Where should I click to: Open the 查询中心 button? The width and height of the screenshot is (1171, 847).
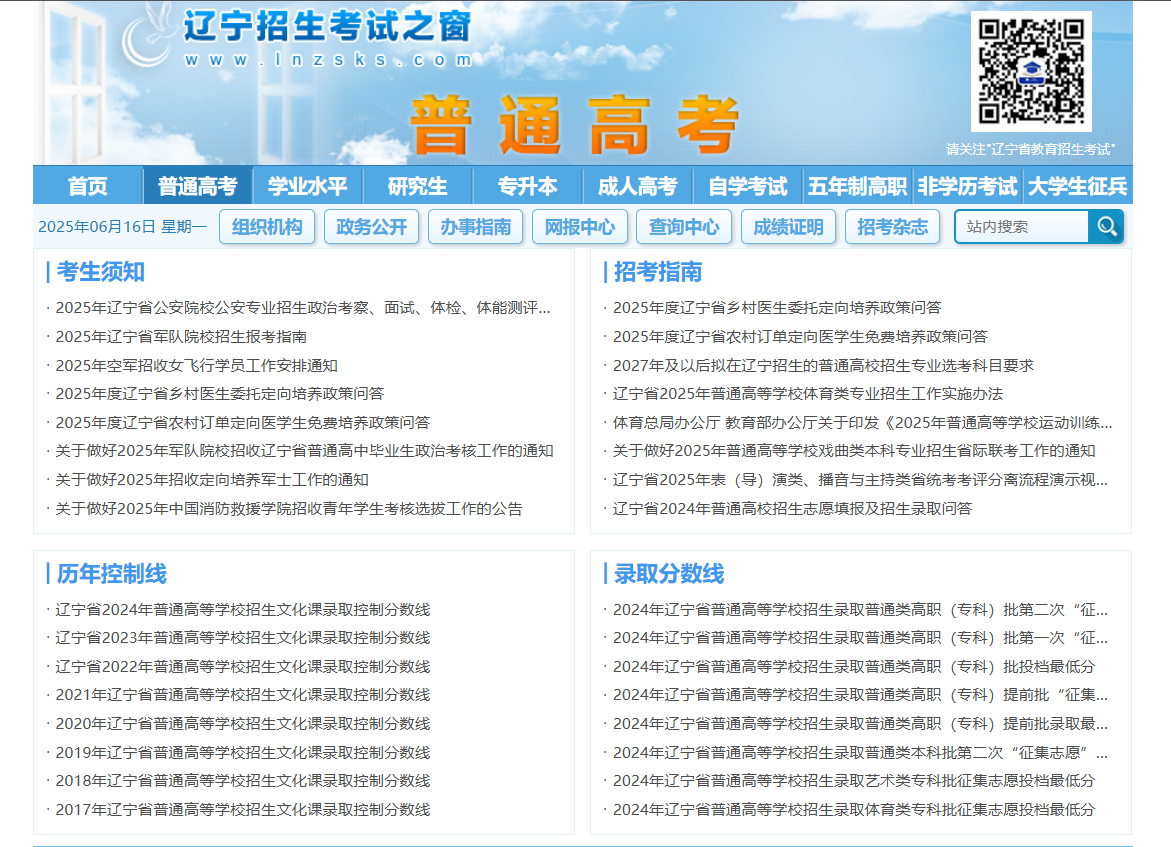684,227
